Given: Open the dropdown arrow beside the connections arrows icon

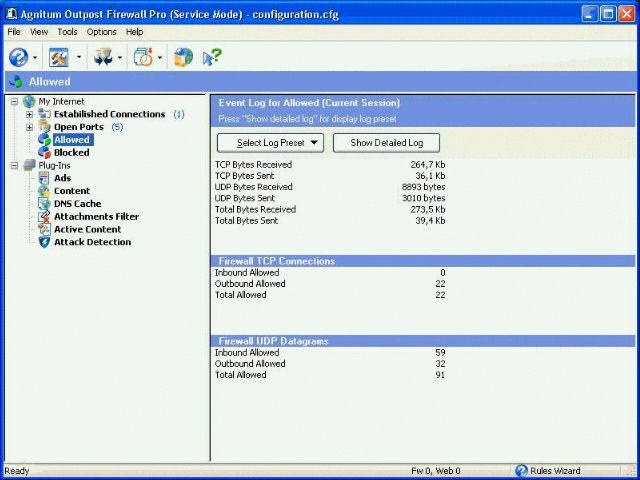Looking at the screenshot, I should click(120, 58).
